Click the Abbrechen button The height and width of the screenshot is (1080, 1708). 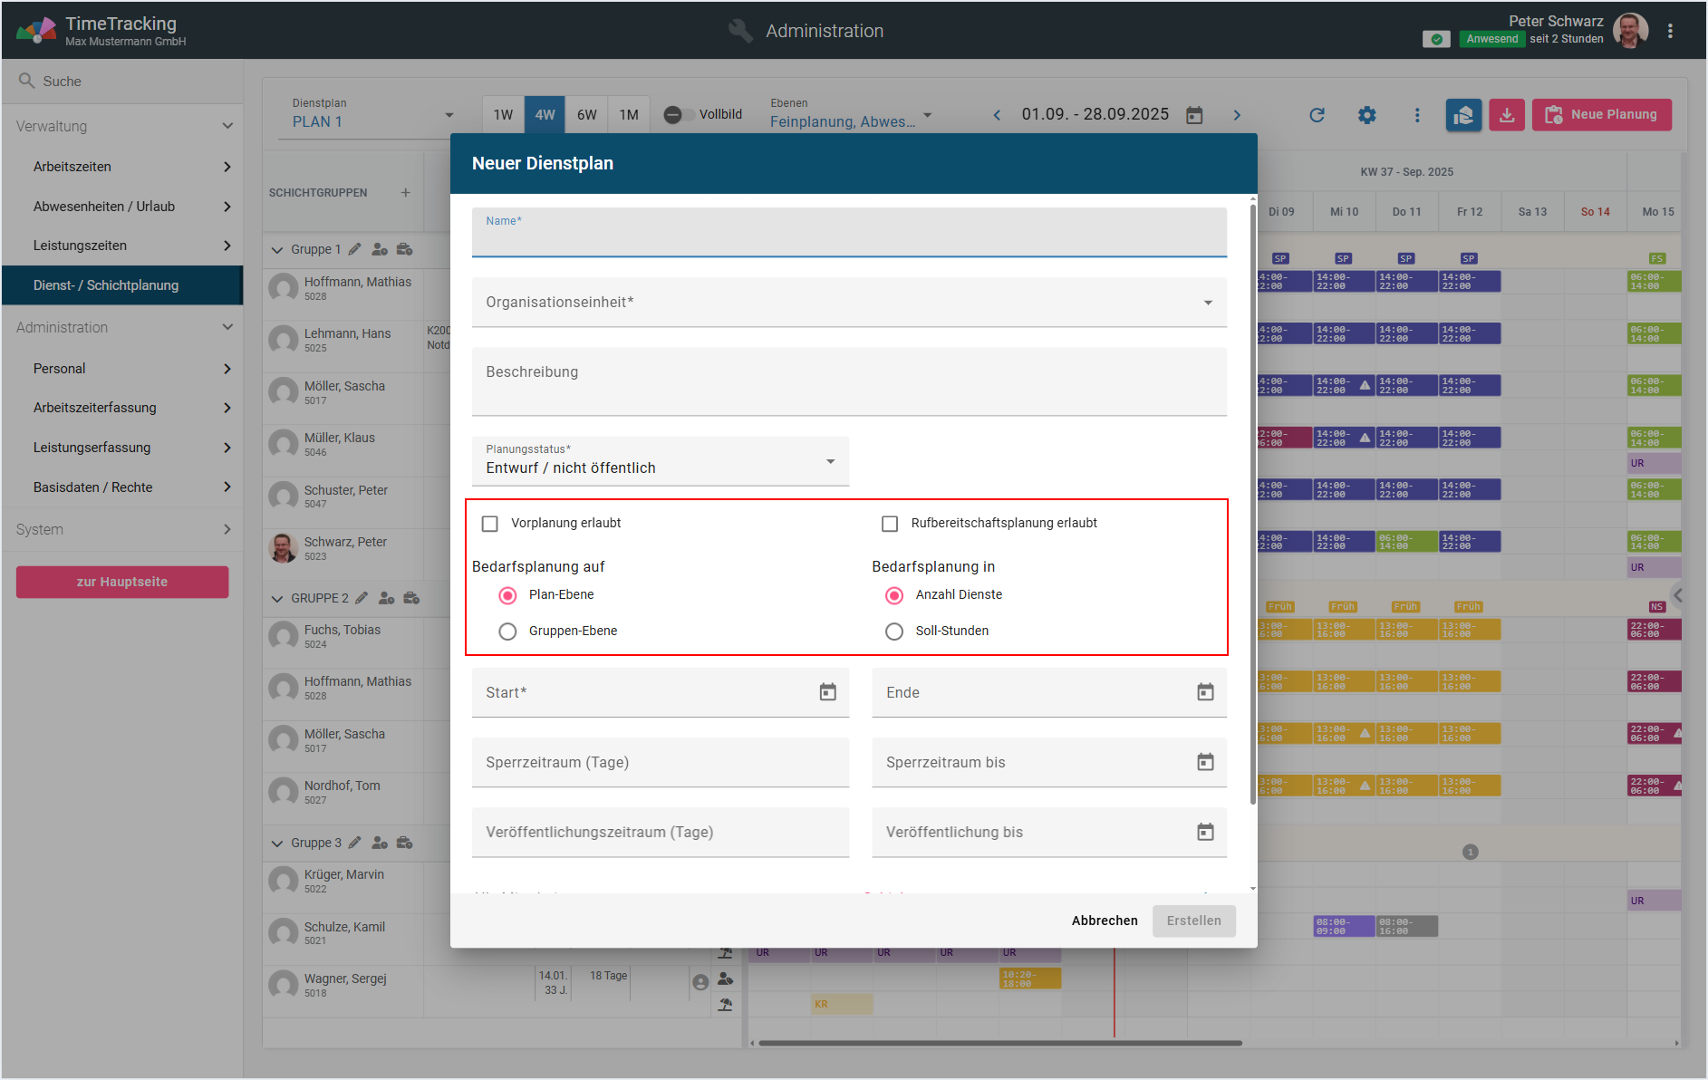point(1104,921)
